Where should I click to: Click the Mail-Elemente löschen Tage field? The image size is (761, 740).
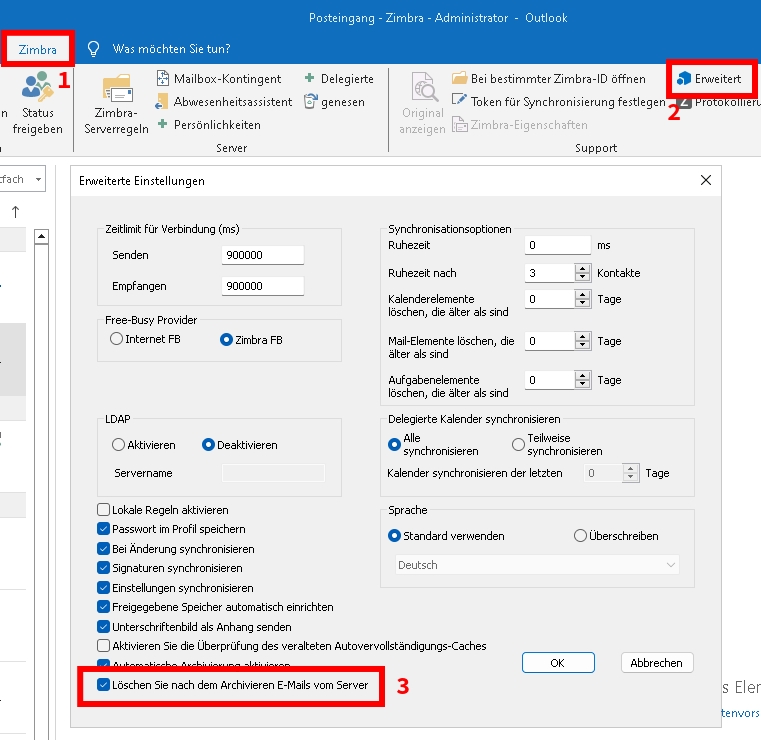click(549, 341)
